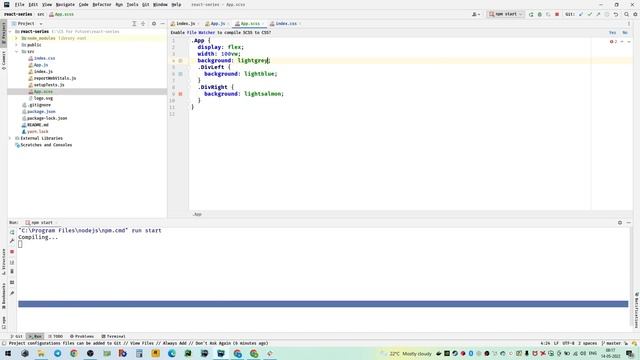Click the undo rollback arrow icon

click(616, 14)
